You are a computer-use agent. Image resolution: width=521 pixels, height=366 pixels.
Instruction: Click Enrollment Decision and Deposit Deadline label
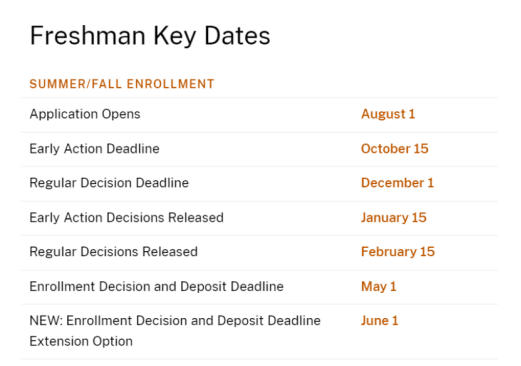[156, 287]
